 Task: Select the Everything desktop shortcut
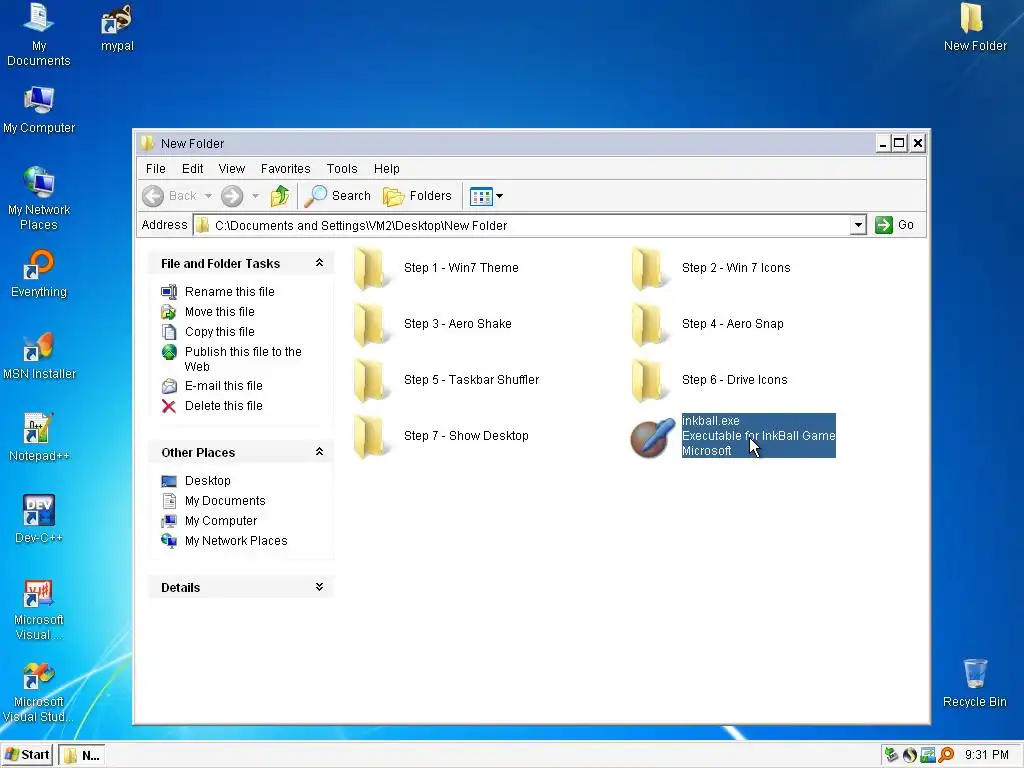[x=39, y=274]
